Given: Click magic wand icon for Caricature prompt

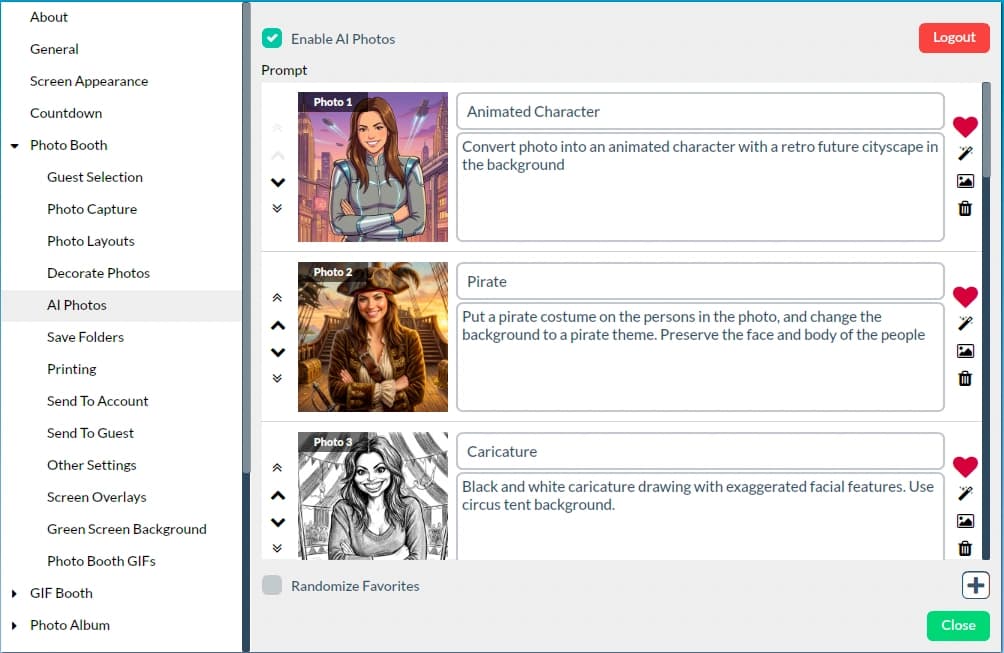Looking at the screenshot, I should 965,493.
